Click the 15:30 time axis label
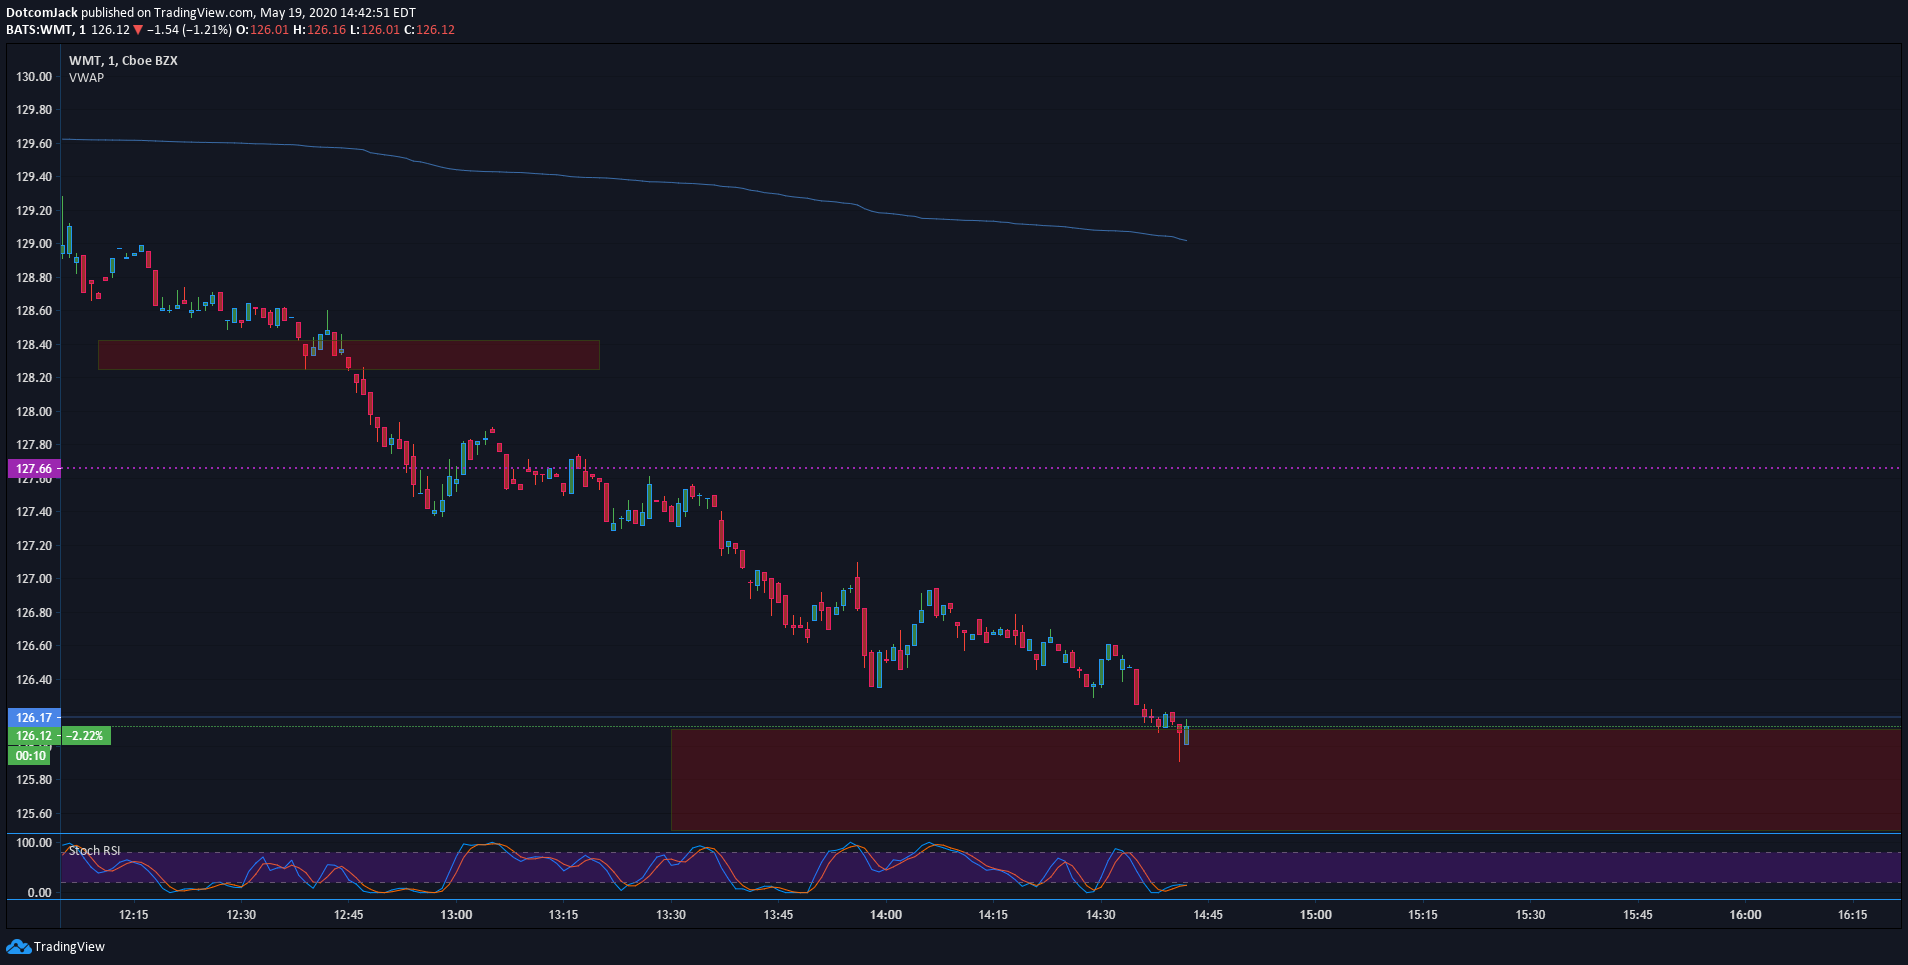 (1530, 914)
